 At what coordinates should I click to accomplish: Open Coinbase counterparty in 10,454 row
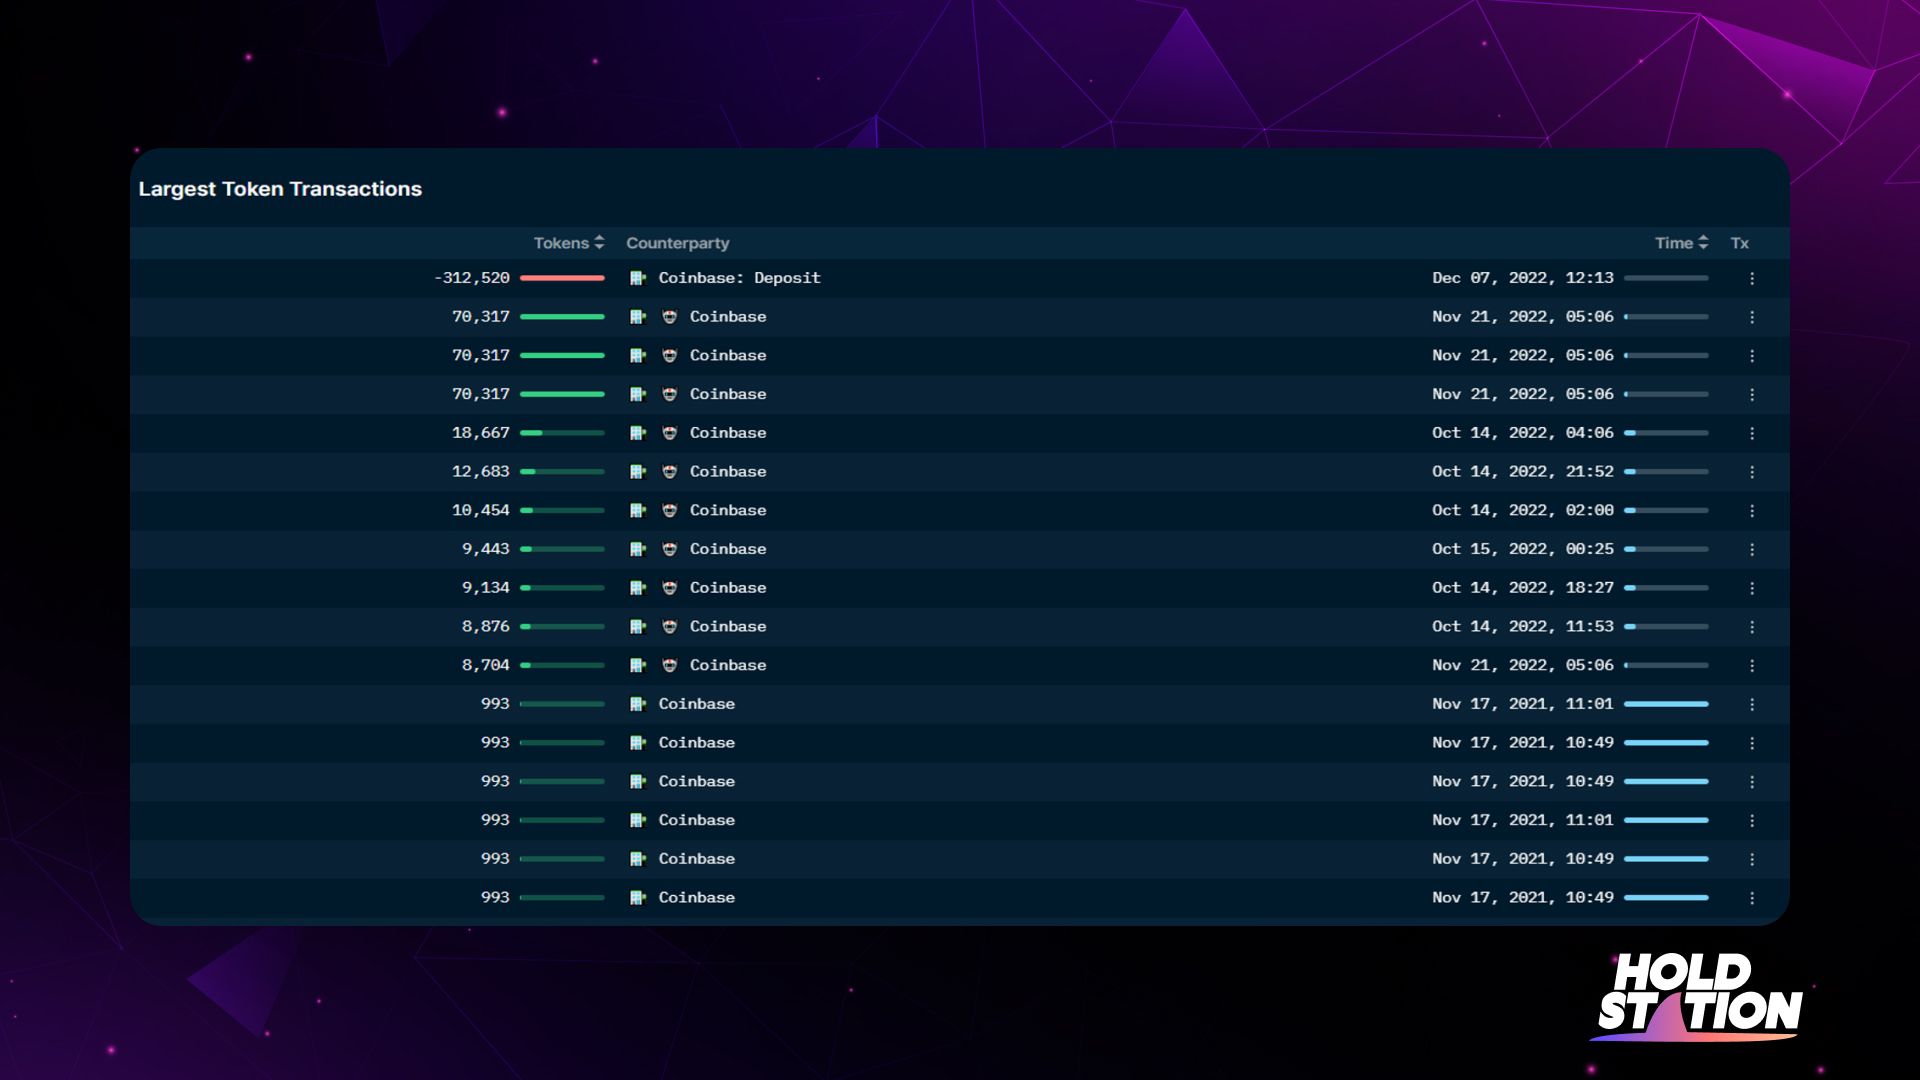pos(728,511)
